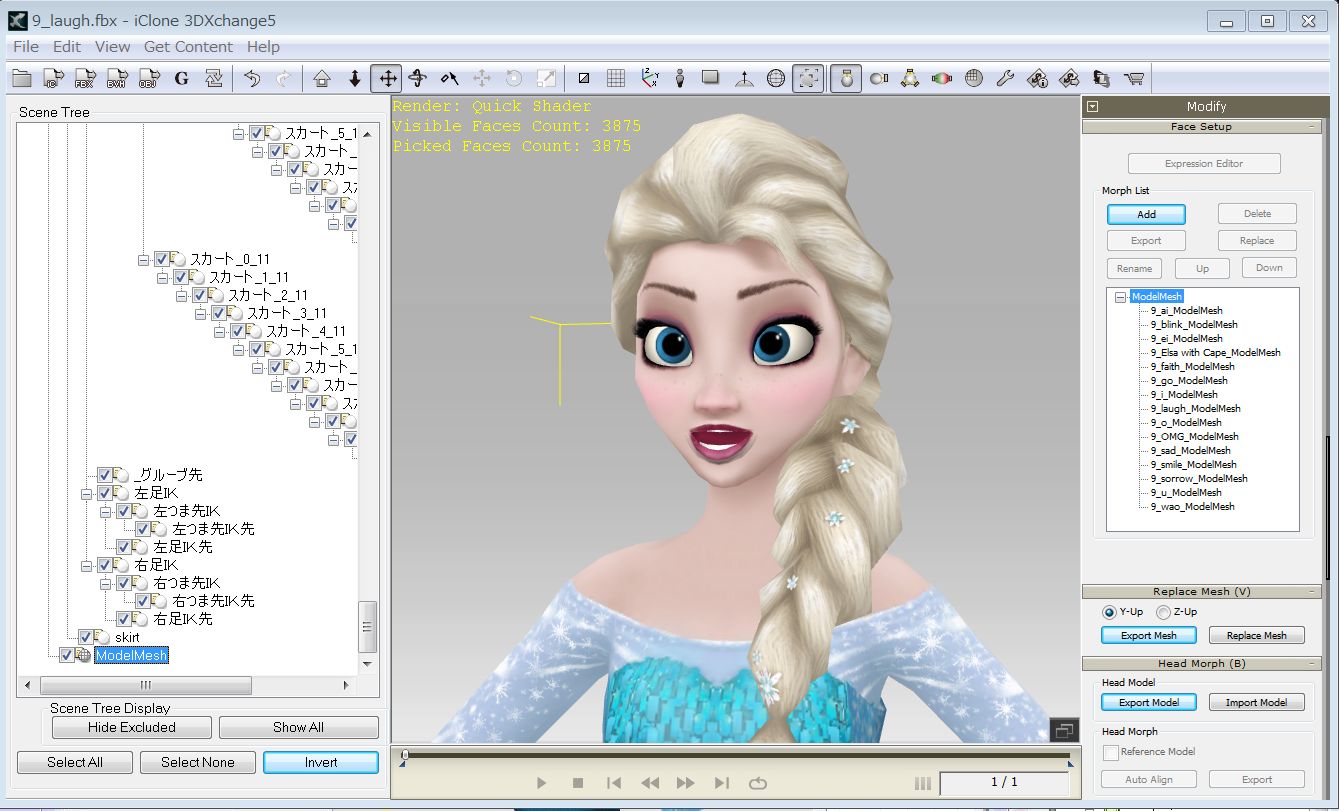Open the Get Content menu

pyautogui.click(x=188, y=47)
